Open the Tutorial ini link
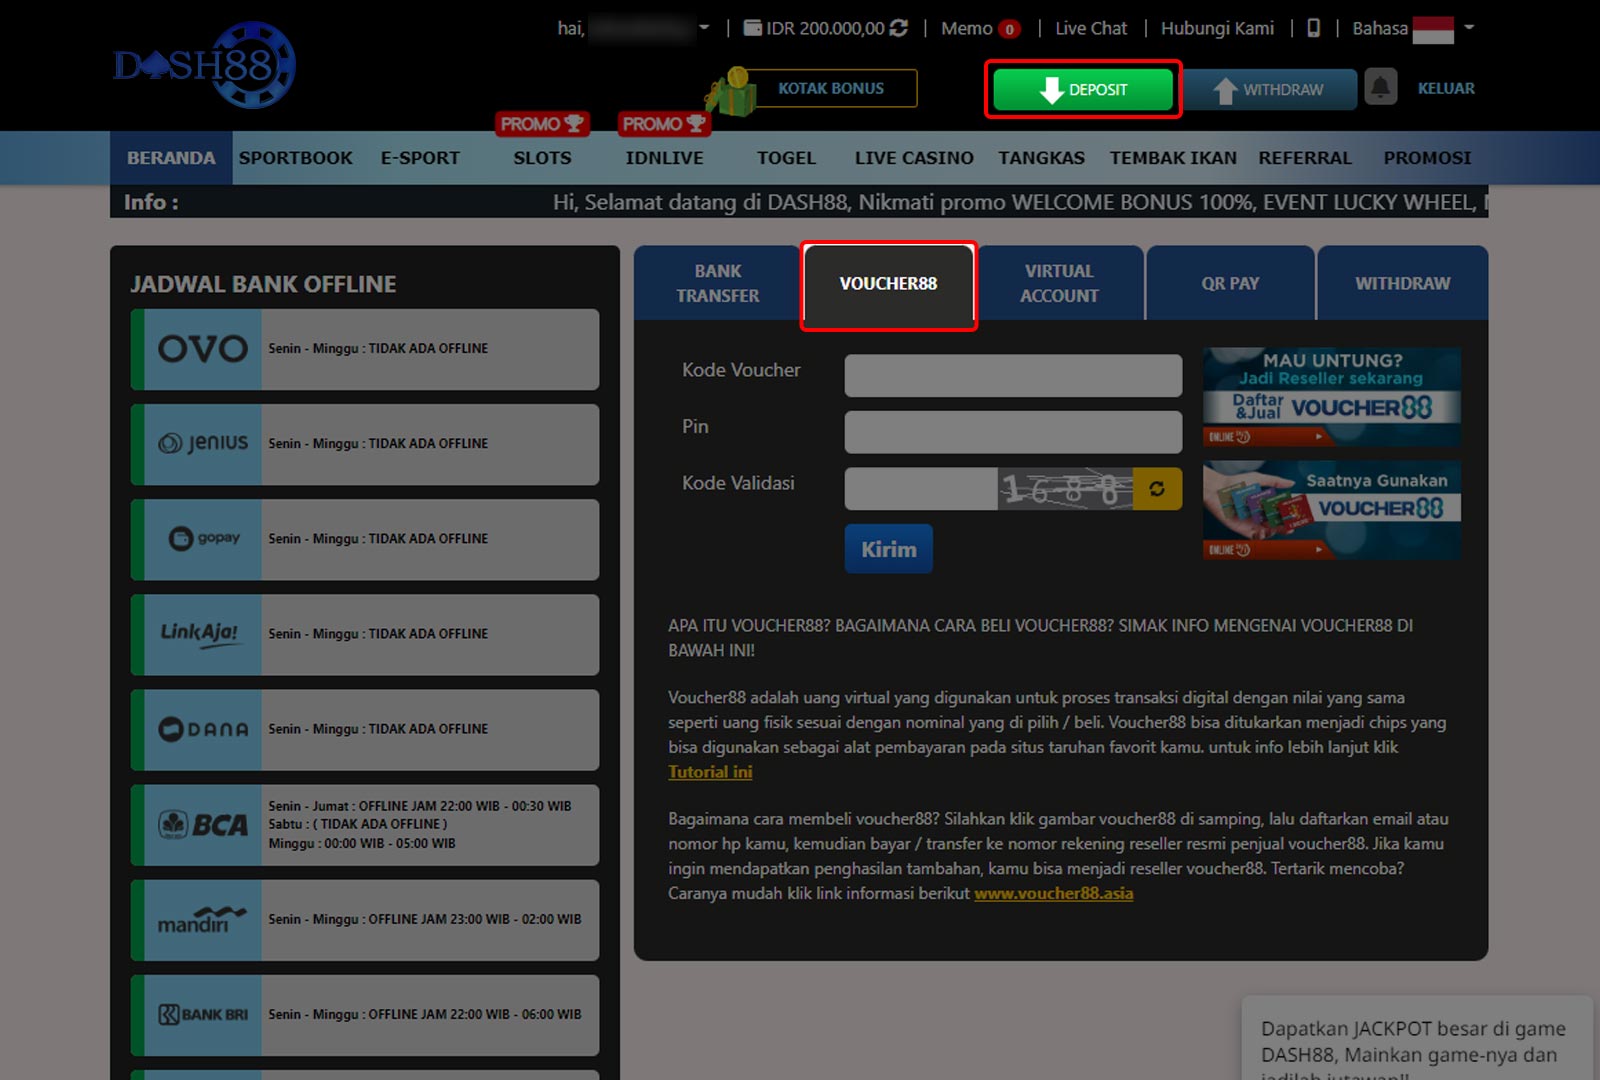Screen dimensions: 1600x1080 click(710, 772)
